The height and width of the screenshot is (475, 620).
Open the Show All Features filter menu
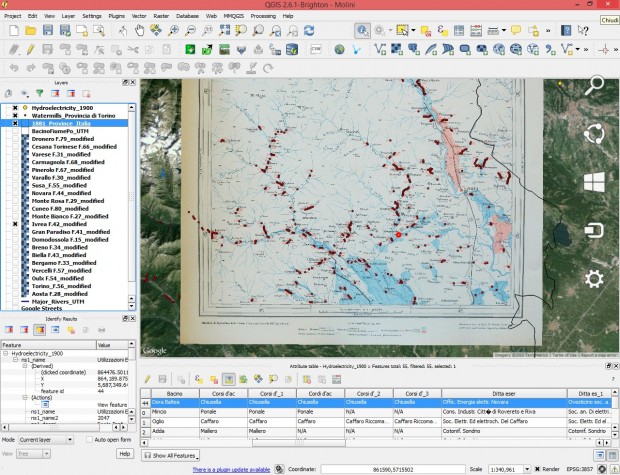(x=170, y=456)
